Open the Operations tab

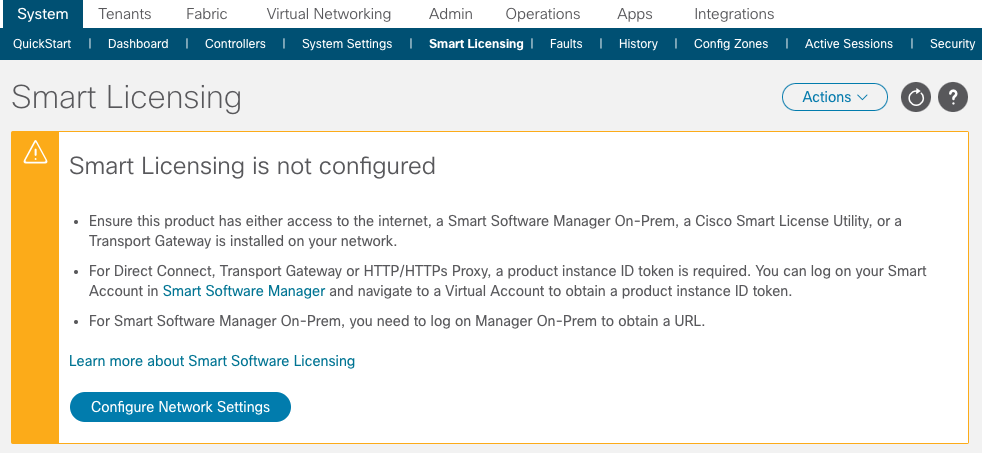[x=543, y=14]
